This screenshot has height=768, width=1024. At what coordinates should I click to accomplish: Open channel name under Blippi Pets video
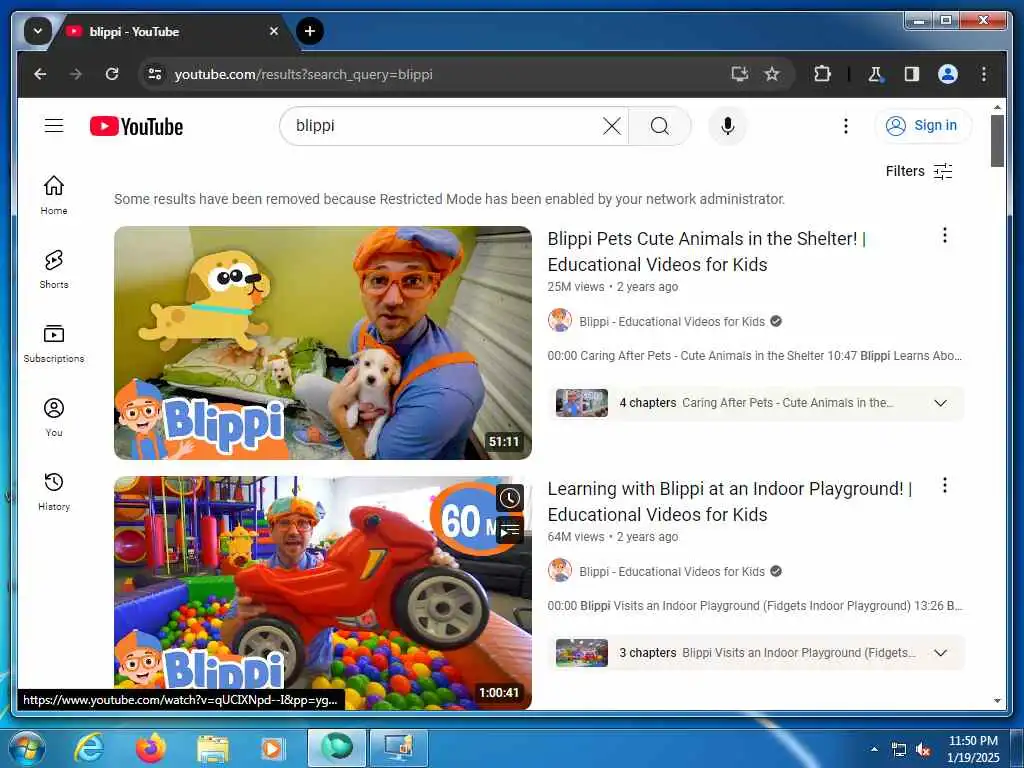pyautogui.click(x=671, y=322)
